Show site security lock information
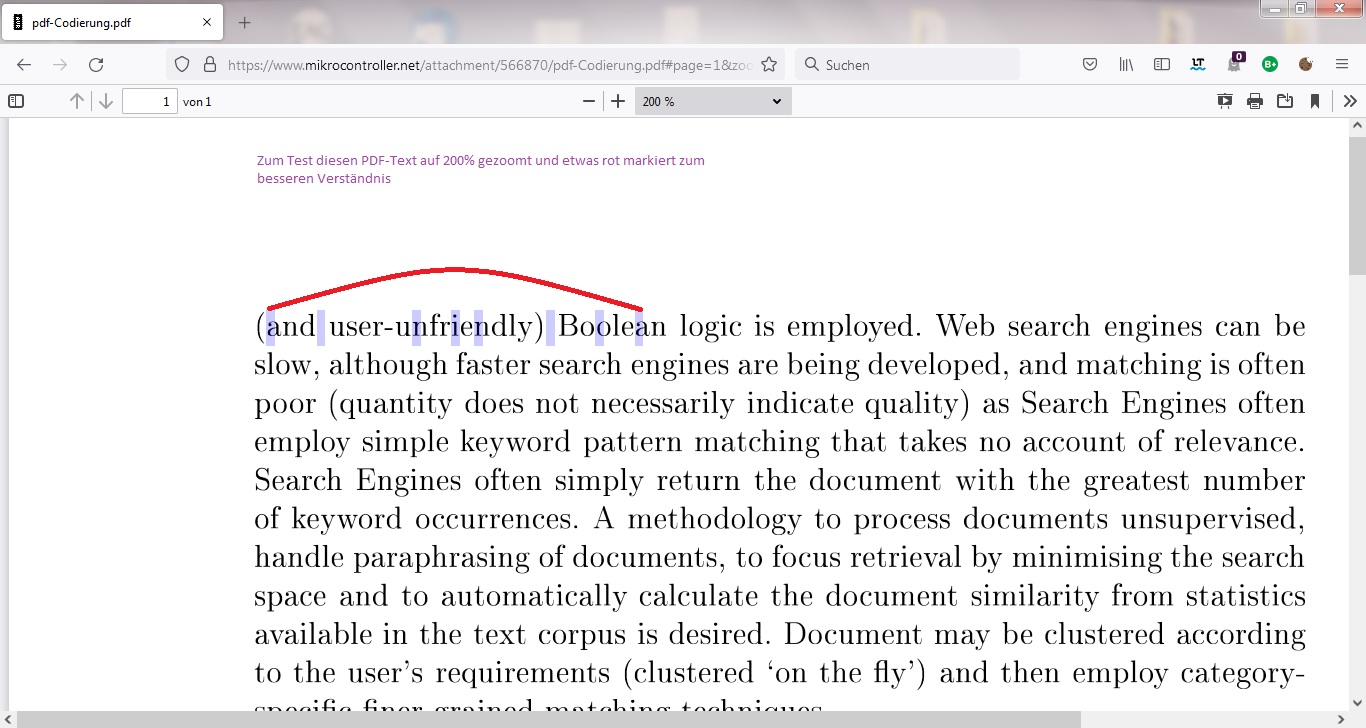The width and height of the screenshot is (1366, 728). point(209,64)
